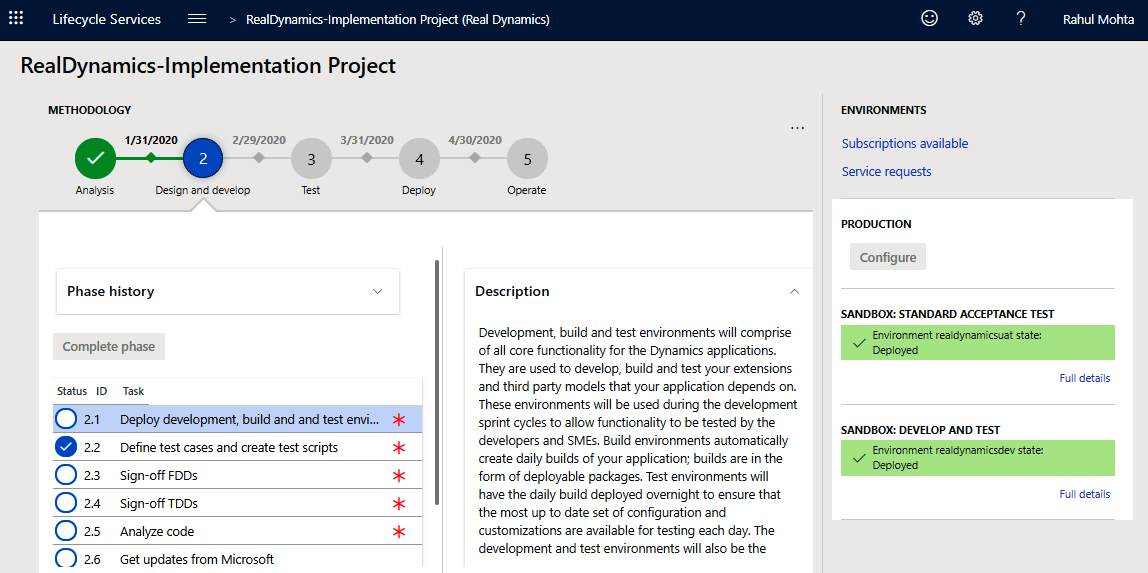Open the hamburger navigation menu
The height and width of the screenshot is (573, 1148).
pos(197,19)
